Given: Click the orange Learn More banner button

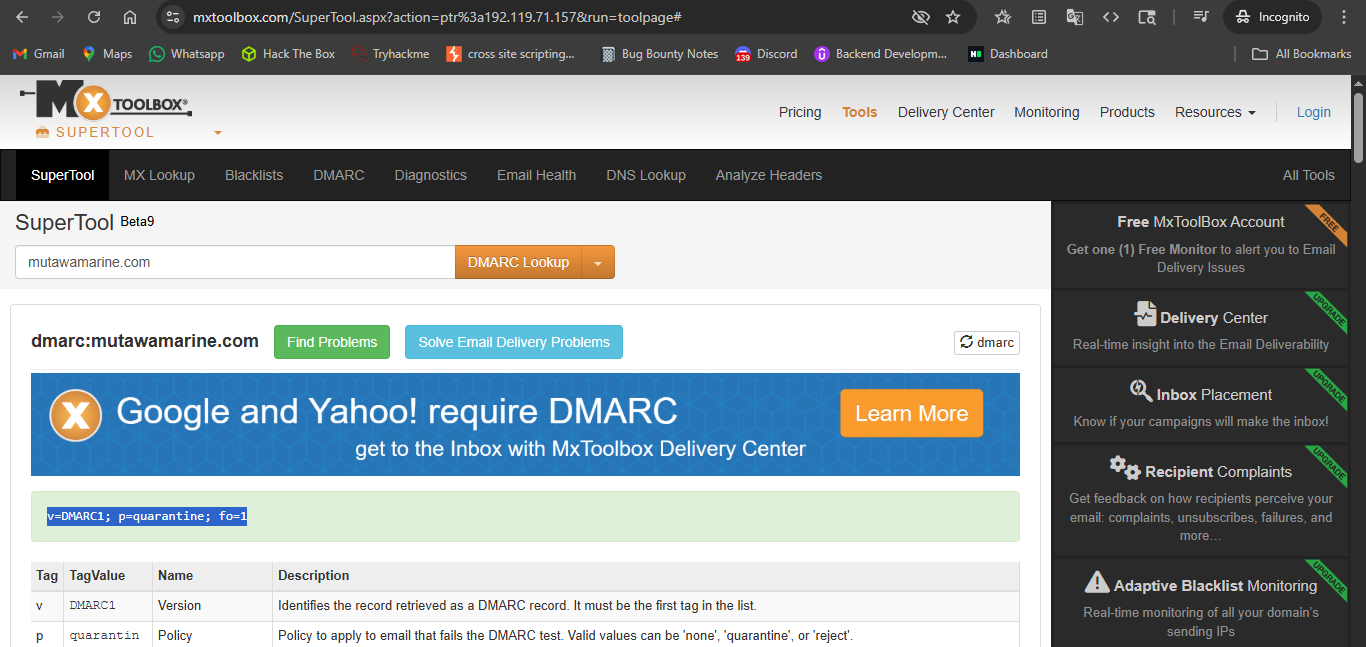Looking at the screenshot, I should (911, 414).
